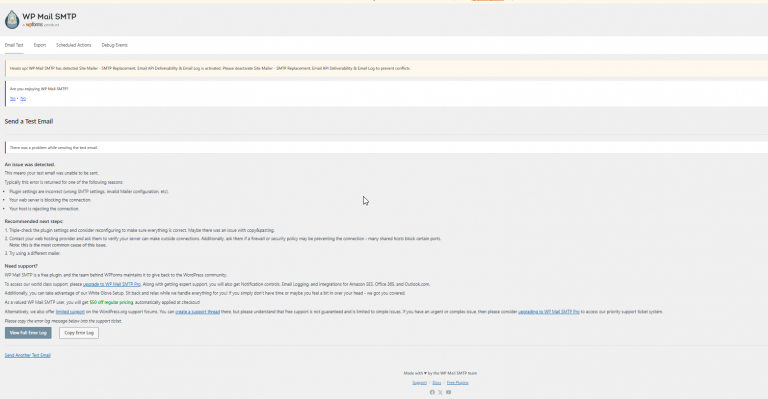Open the Free Plugins footer link

pos(457,383)
